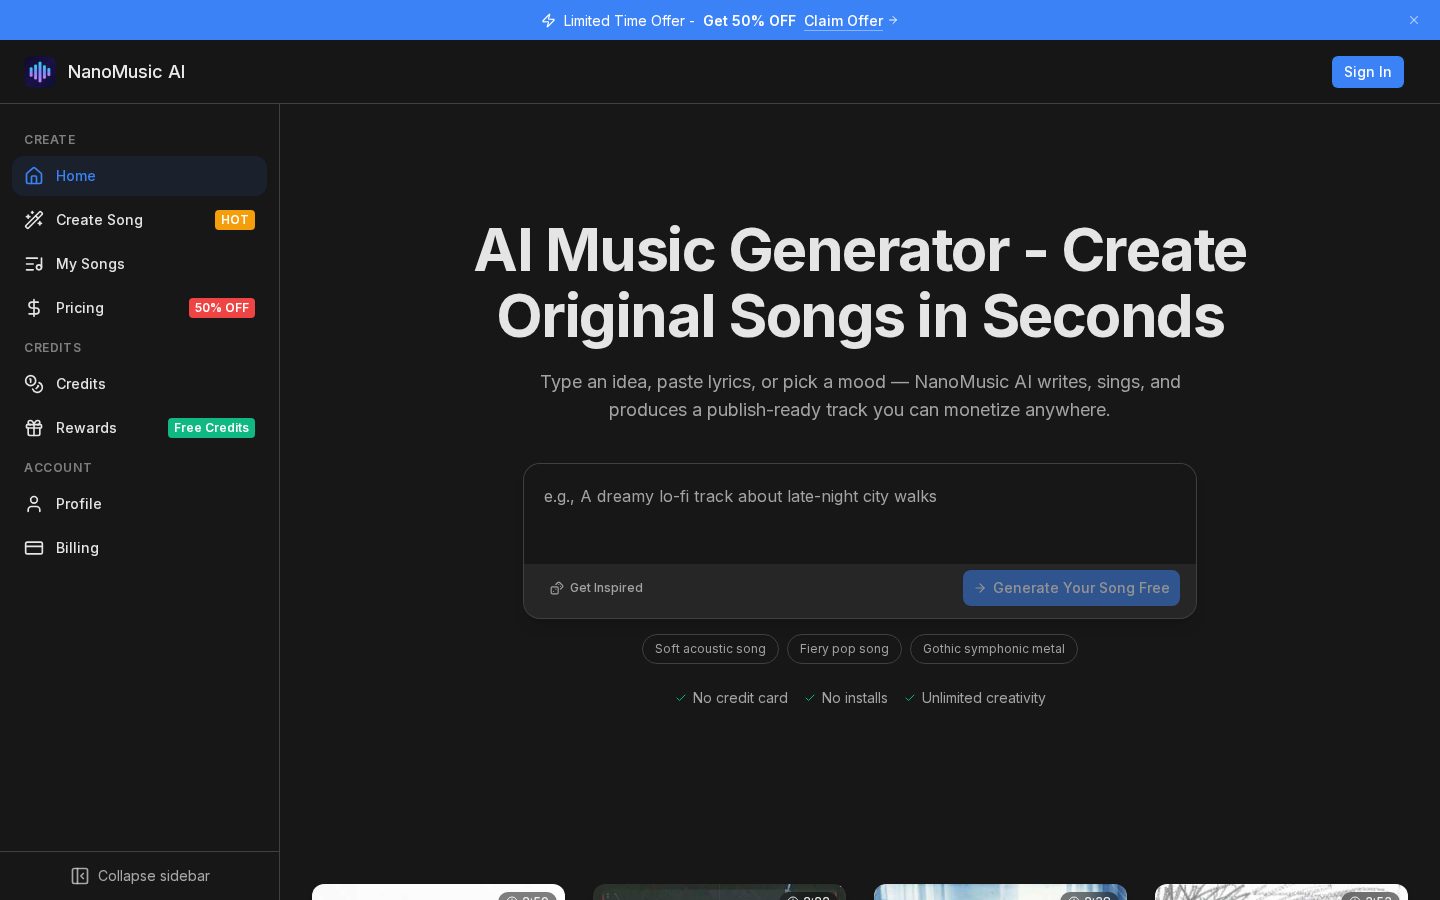Image resolution: width=1440 pixels, height=900 pixels.
Task: Click the HOT badge next to Create Song
Action: click(x=235, y=220)
